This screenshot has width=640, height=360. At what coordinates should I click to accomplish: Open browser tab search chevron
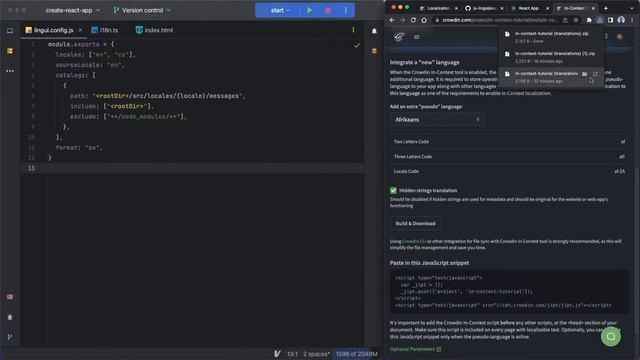point(631,8)
